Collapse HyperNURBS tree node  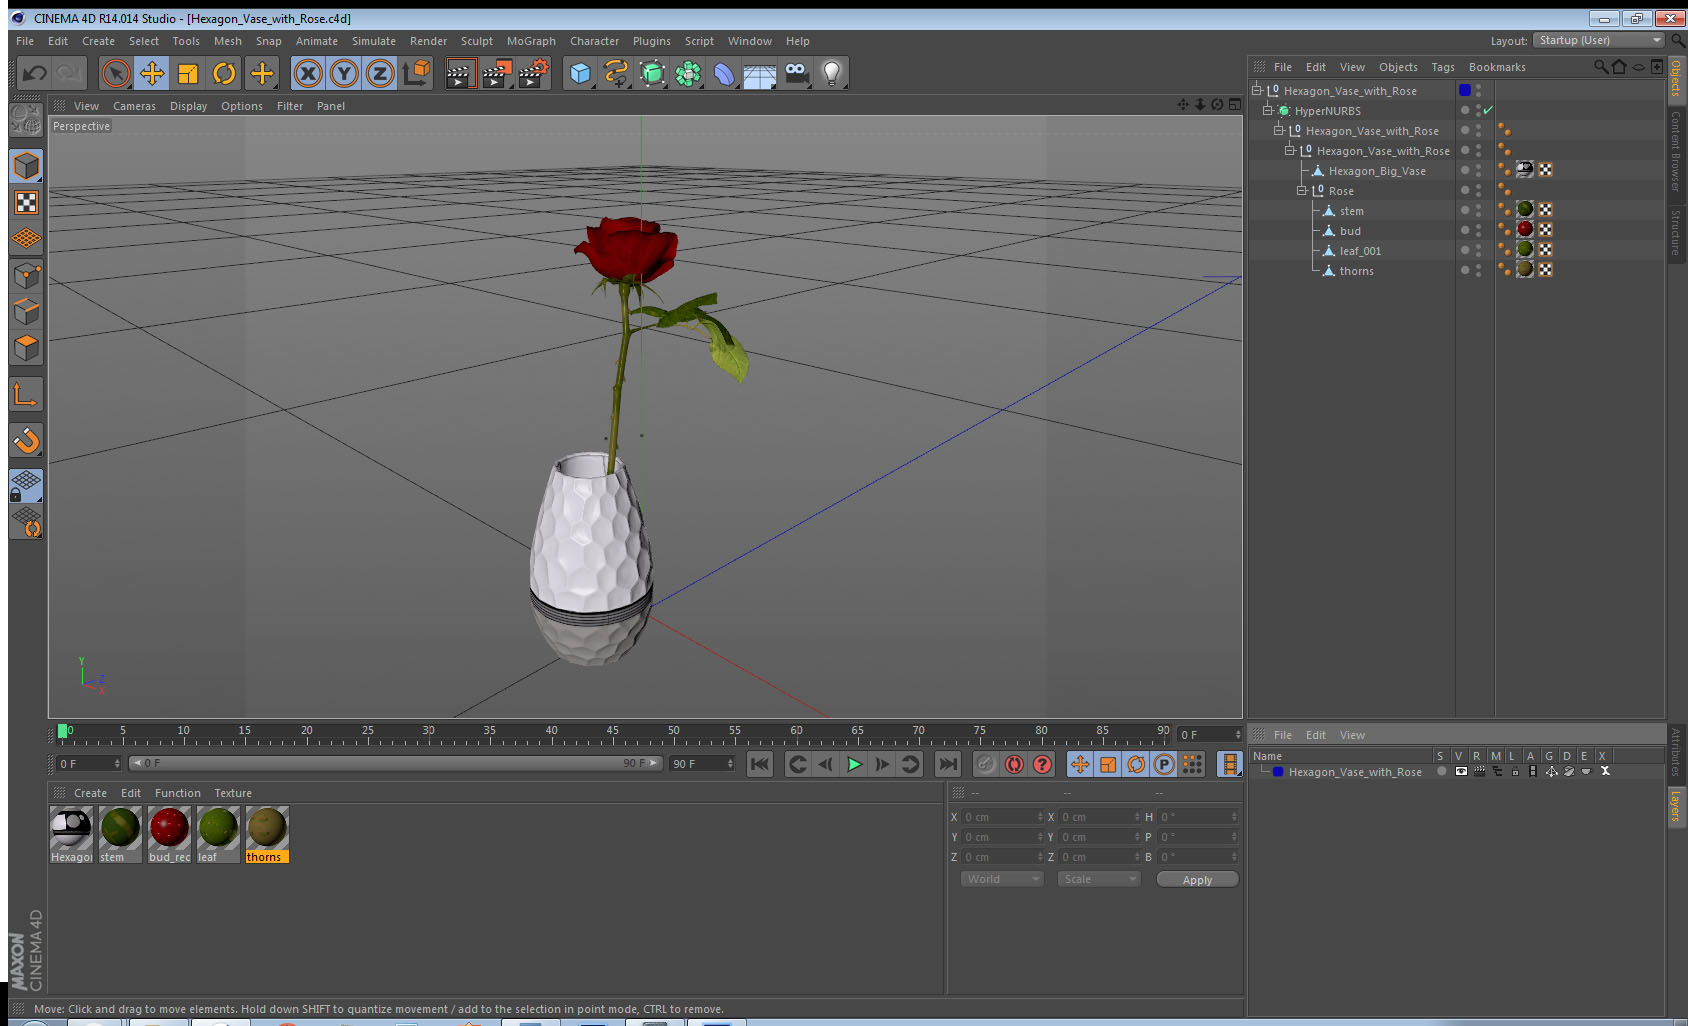tap(1267, 110)
